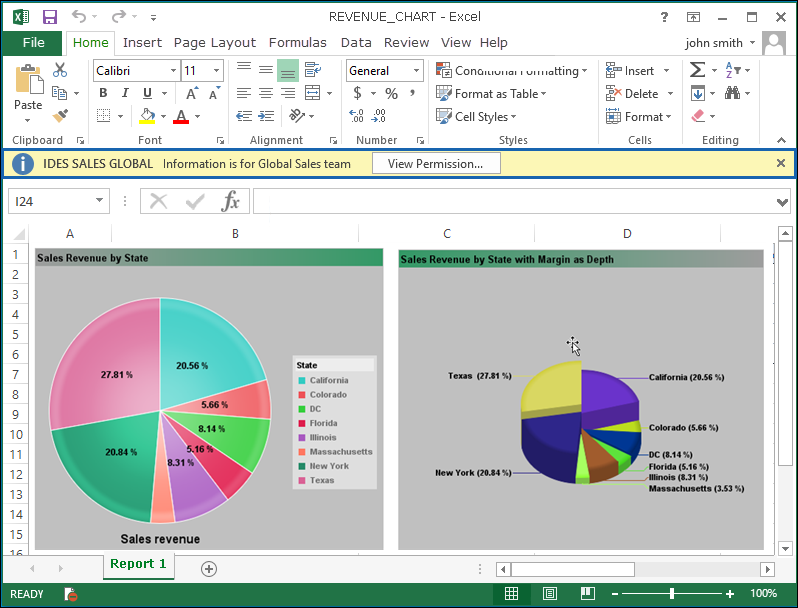Click the Cut scissors icon
This screenshot has width=798, height=608.
pos(60,70)
